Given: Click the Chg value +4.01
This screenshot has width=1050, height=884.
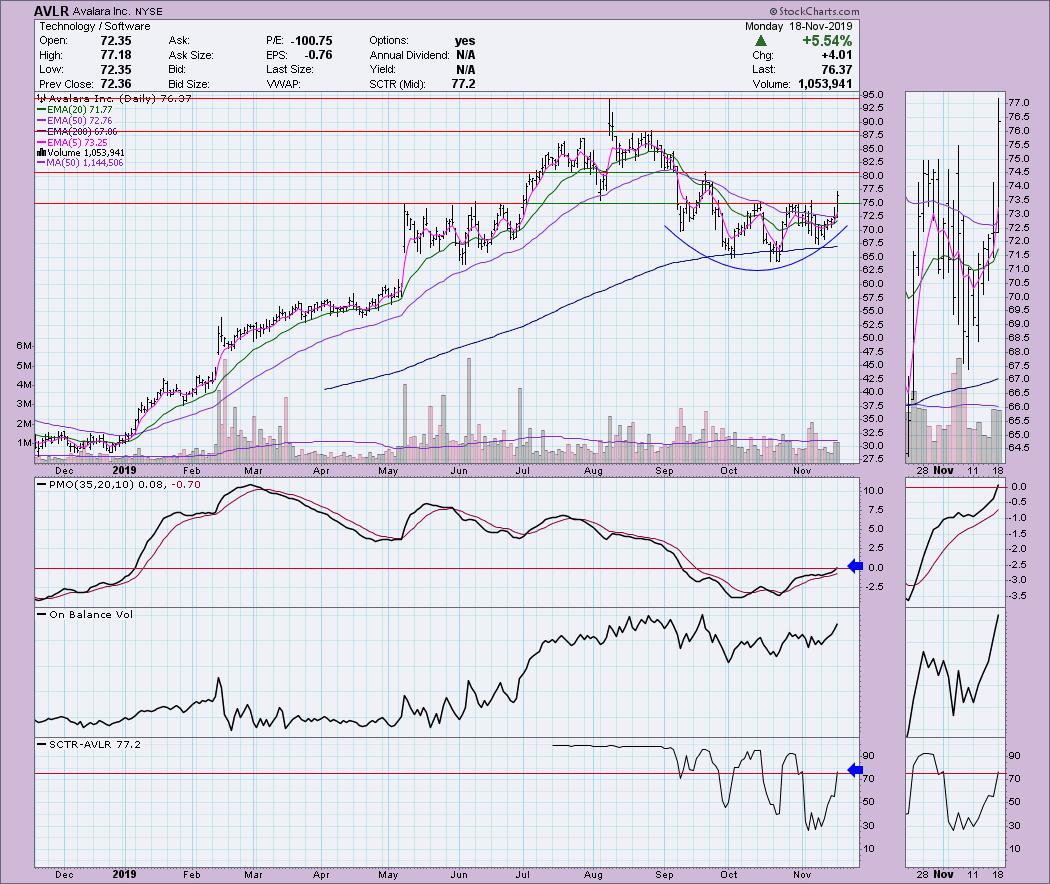Looking at the screenshot, I should tap(837, 55).
